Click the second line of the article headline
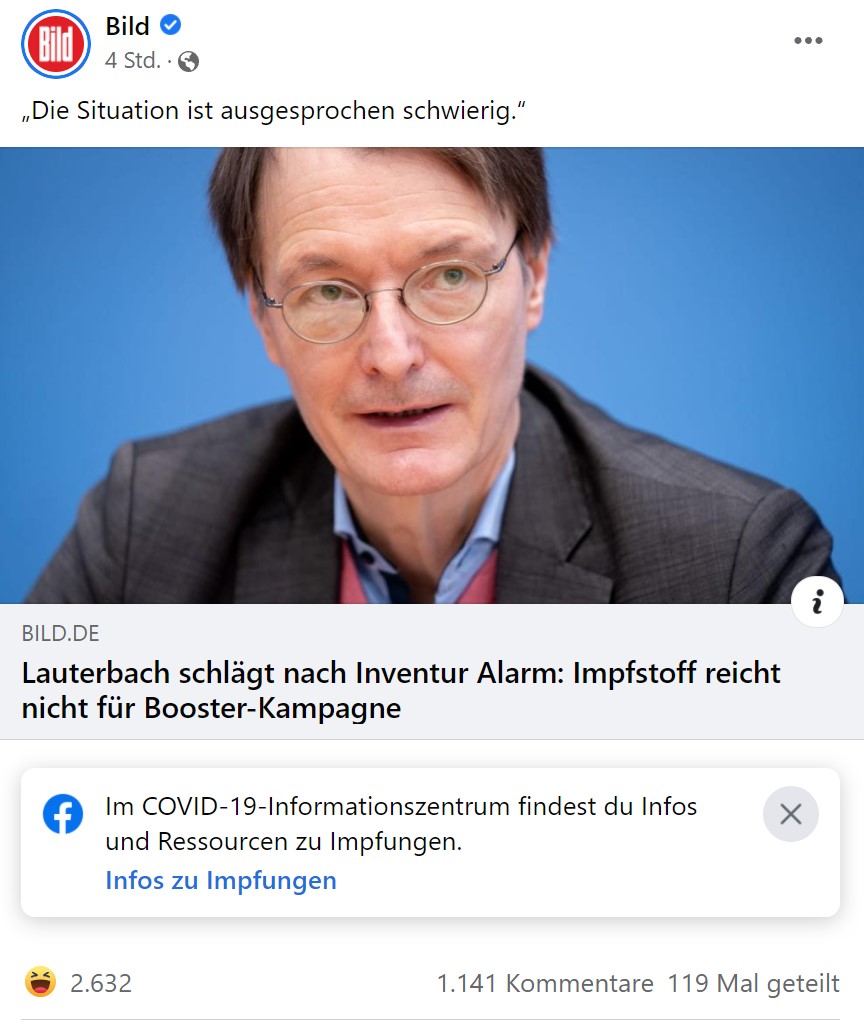 tap(211, 709)
